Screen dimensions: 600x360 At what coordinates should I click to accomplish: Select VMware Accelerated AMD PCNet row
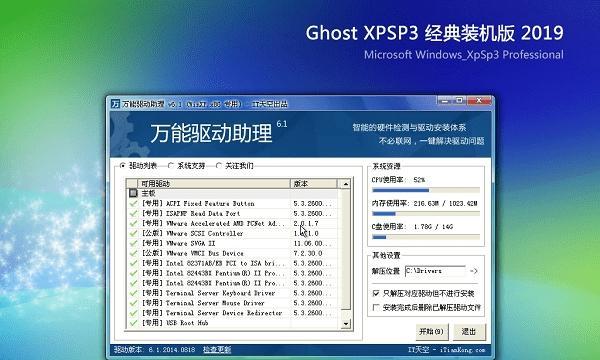pyautogui.click(x=233, y=223)
